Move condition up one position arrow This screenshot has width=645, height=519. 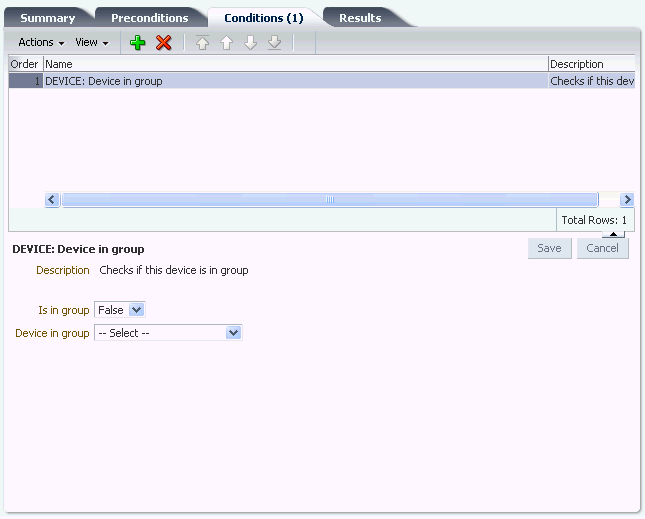[226, 42]
